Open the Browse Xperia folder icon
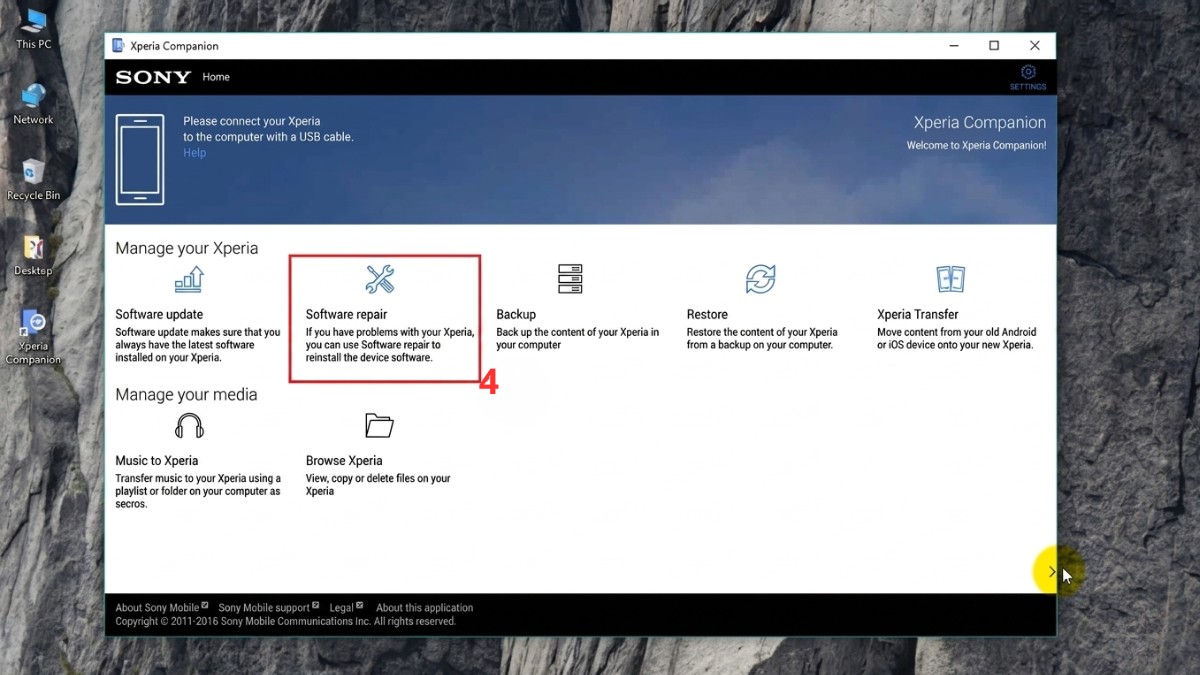1200x675 pixels. (380, 426)
